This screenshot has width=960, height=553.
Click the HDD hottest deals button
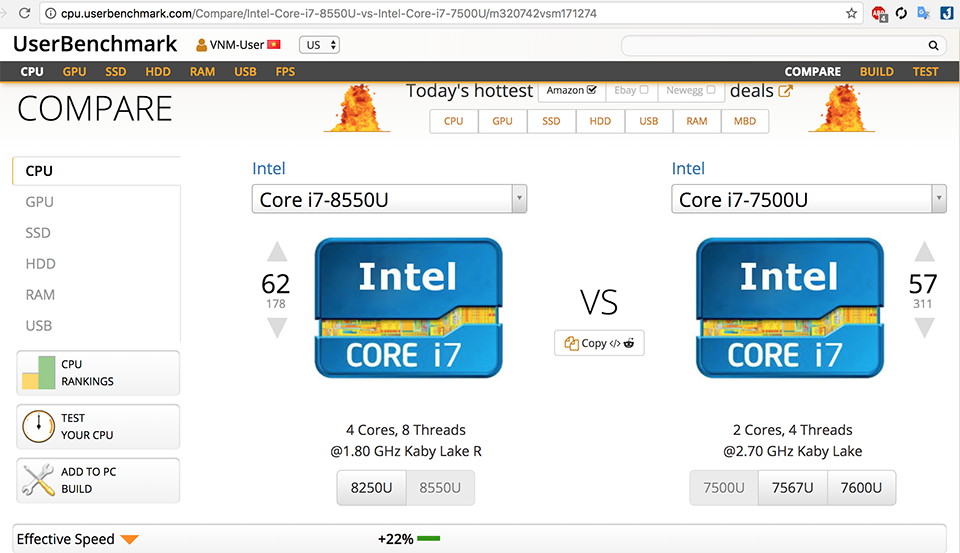point(600,121)
